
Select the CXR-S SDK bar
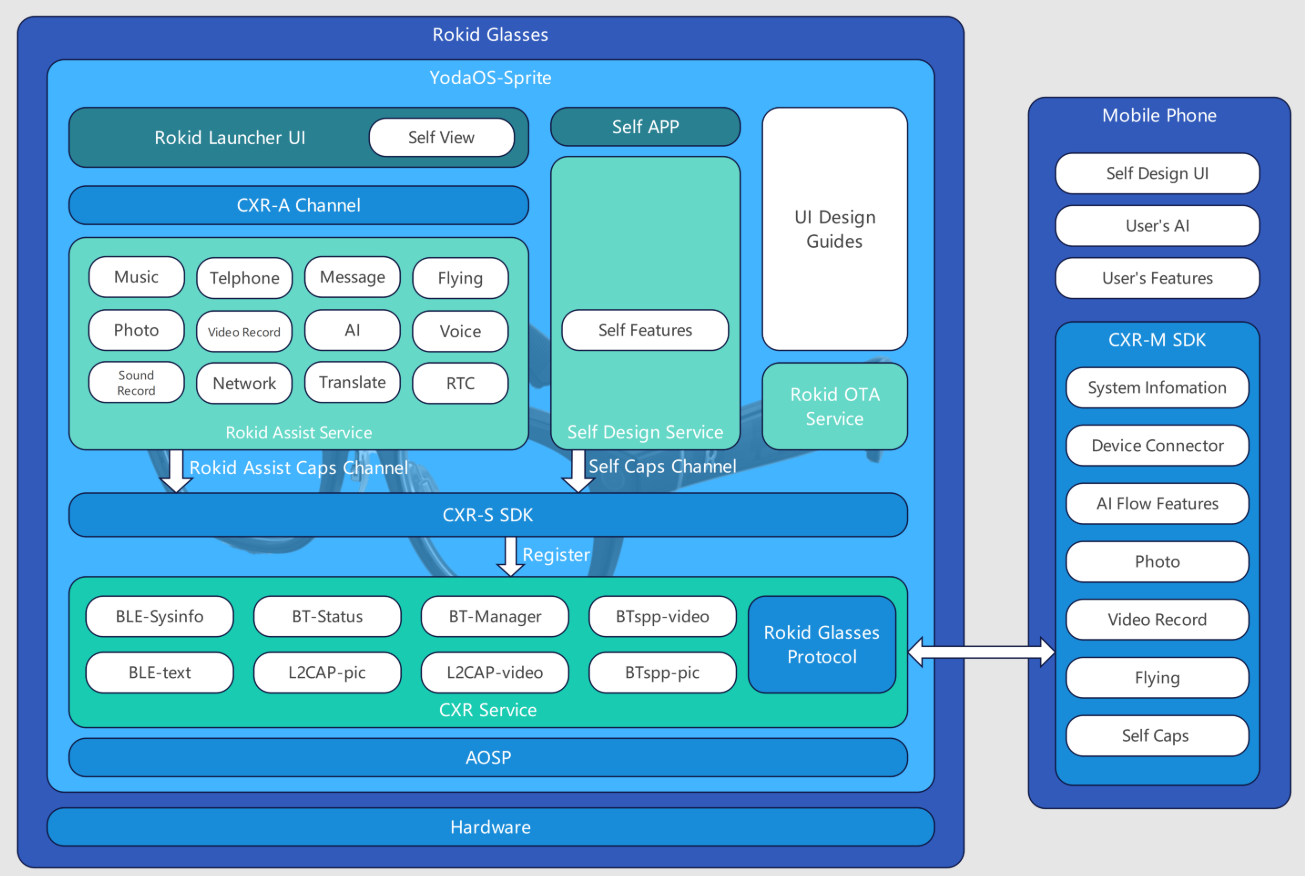[488, 515]
